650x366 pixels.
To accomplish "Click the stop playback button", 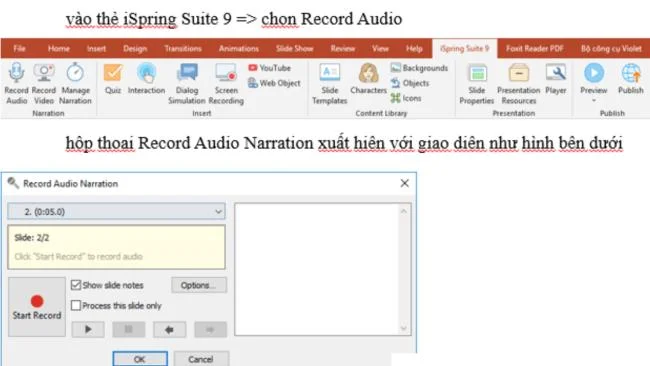I will click(x=129, y=329).
